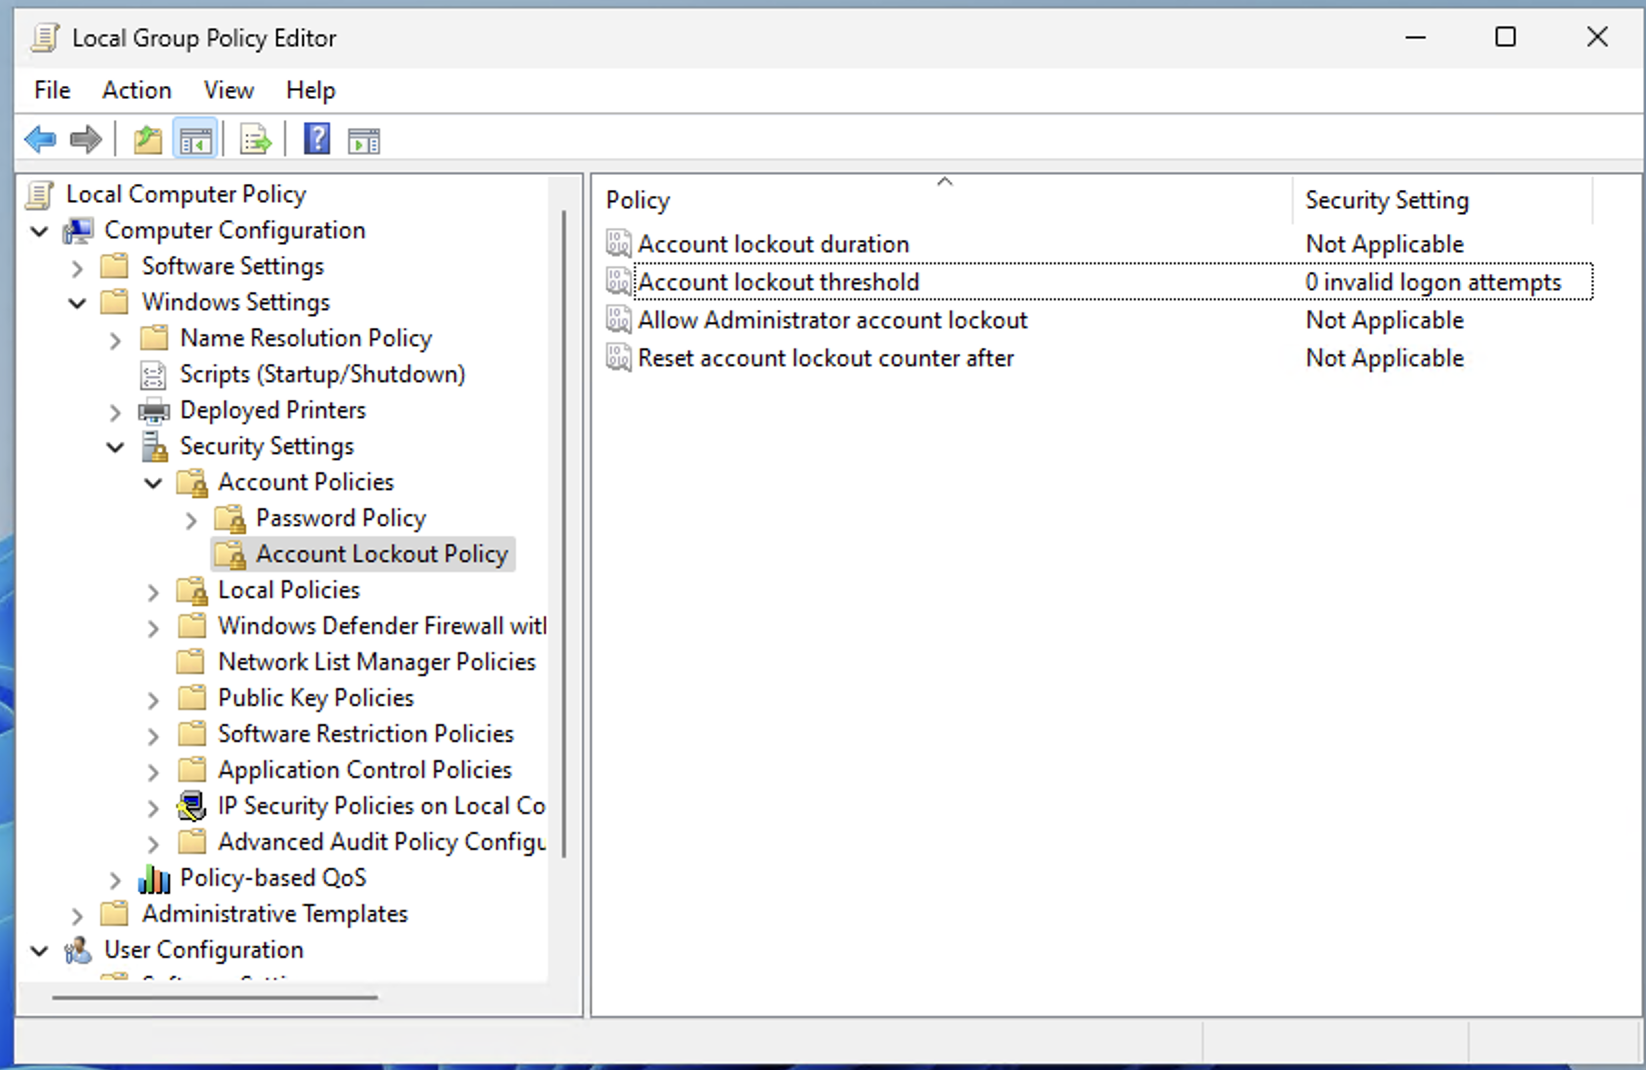
Task: Click the Account lockout threshold policy icon
Action: click(x=619, y=282)
